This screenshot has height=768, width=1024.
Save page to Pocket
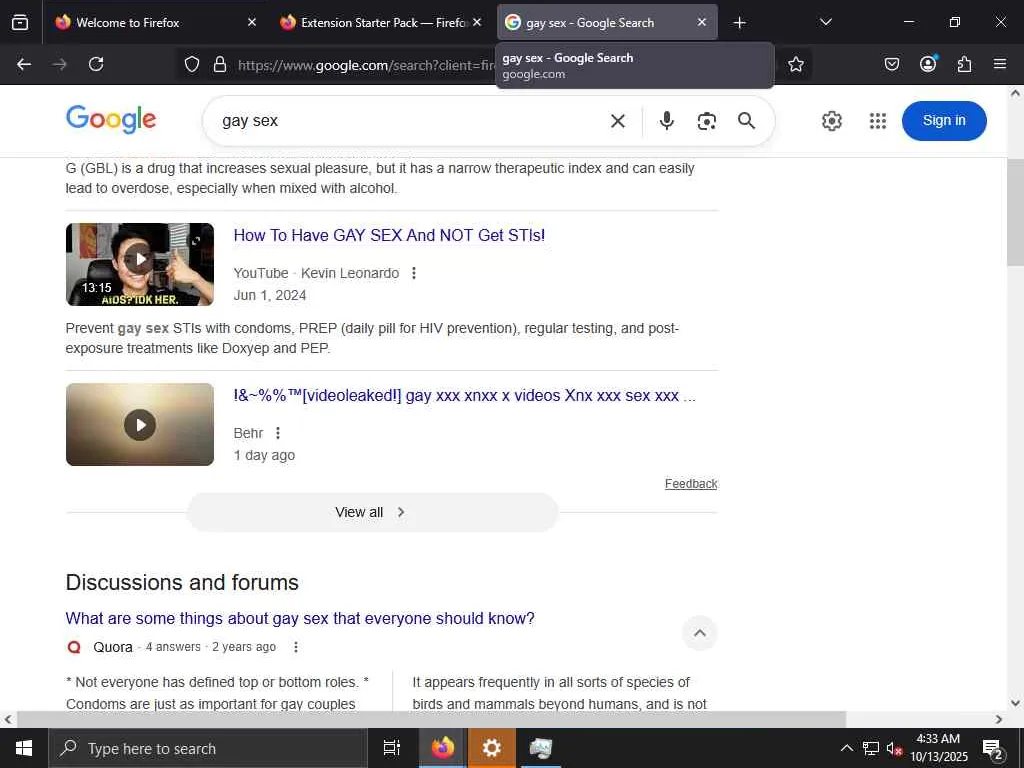click(891, 64)
